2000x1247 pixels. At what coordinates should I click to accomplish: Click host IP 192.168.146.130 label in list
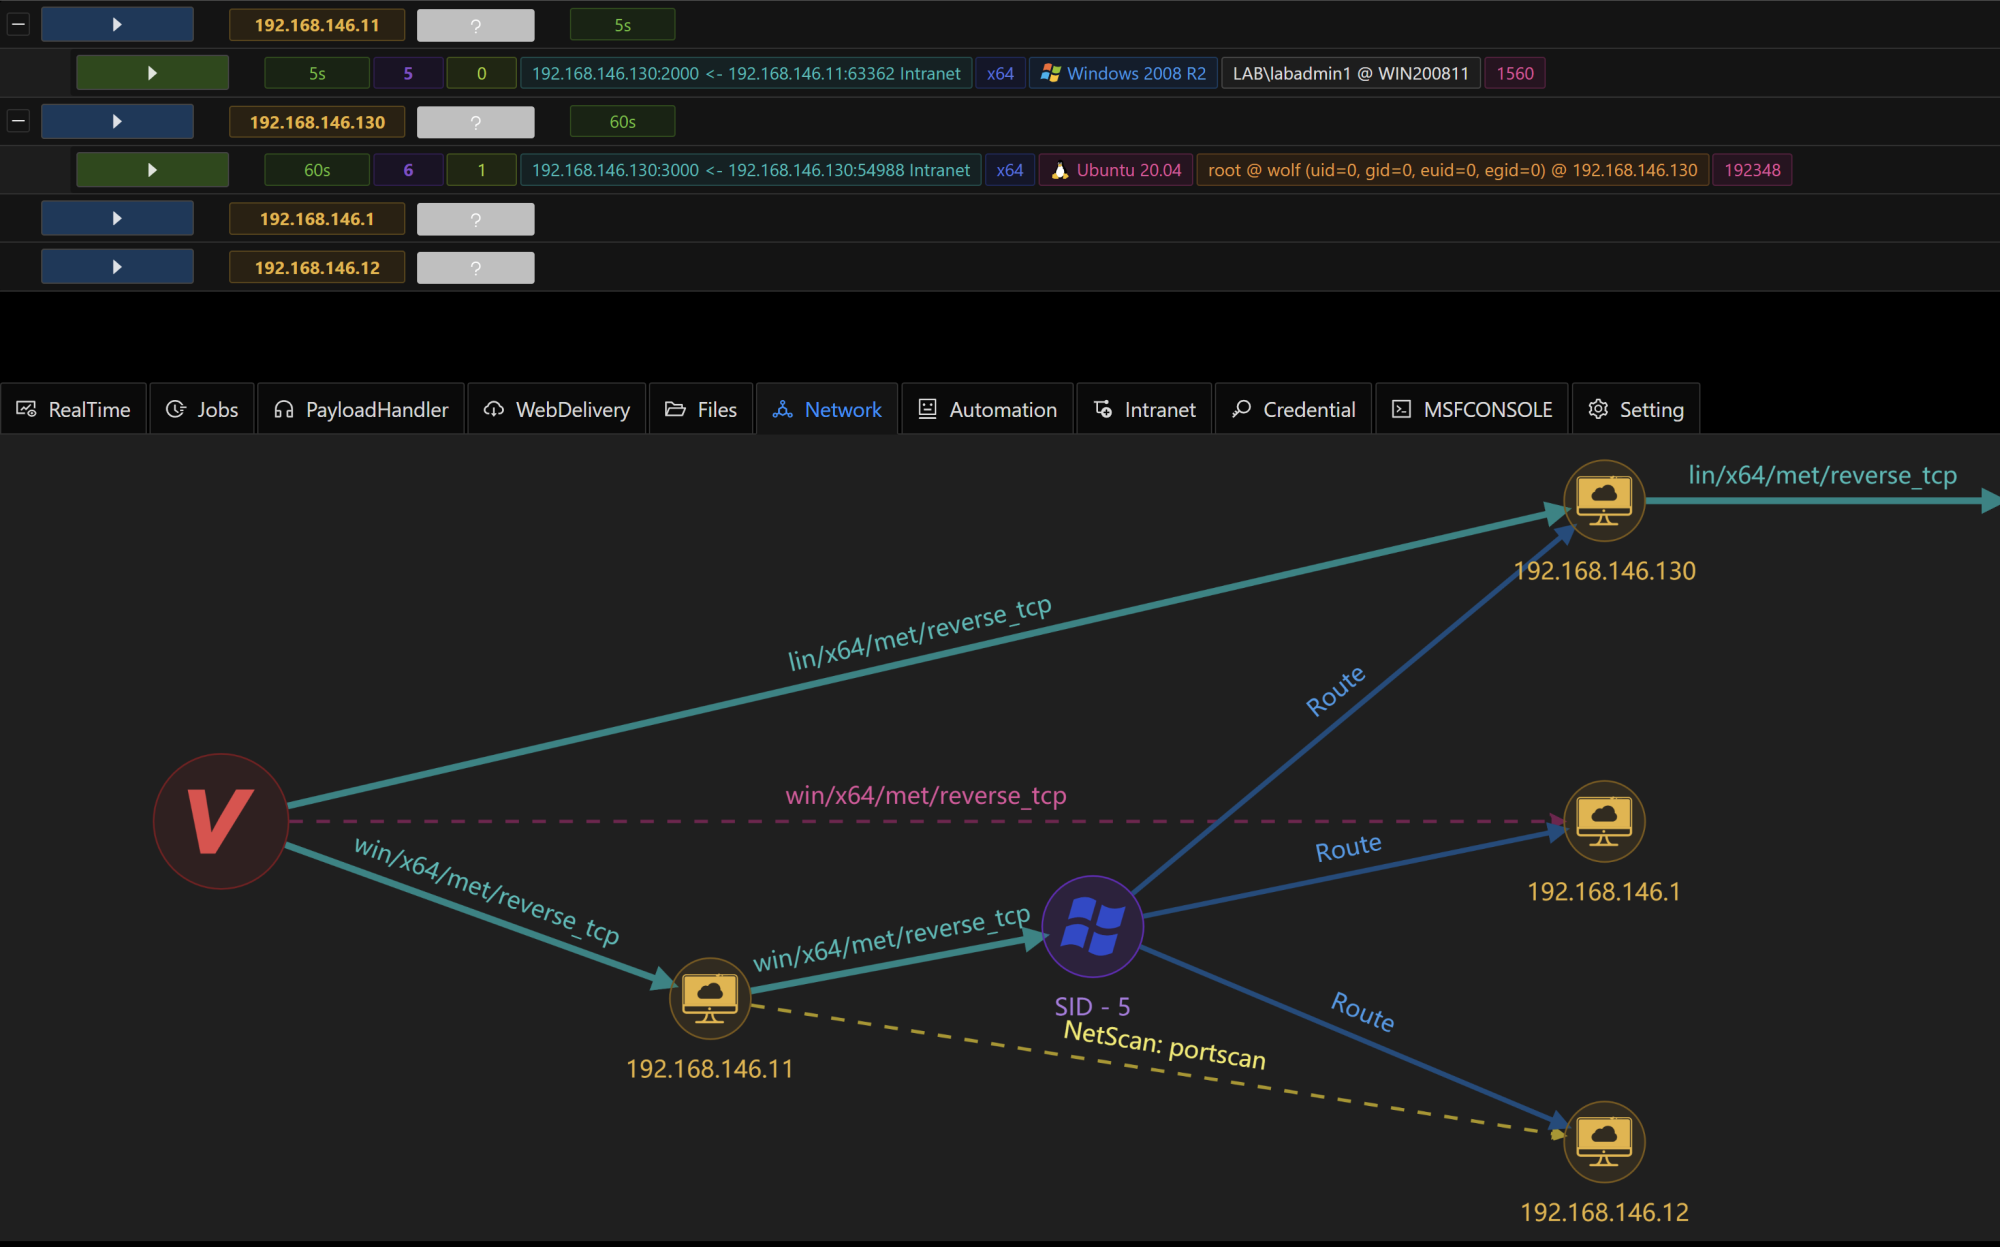point(317,122)
